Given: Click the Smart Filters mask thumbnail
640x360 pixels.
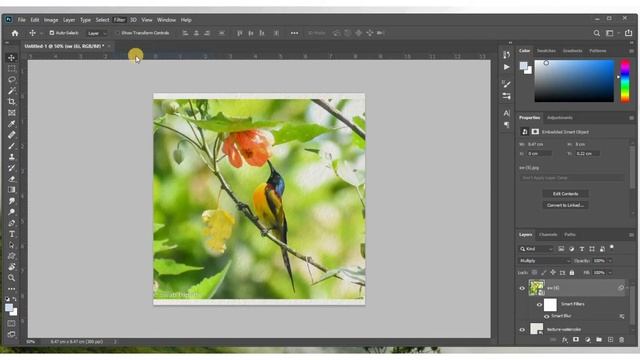Looking at the screenshot, I should pos(550,304).
